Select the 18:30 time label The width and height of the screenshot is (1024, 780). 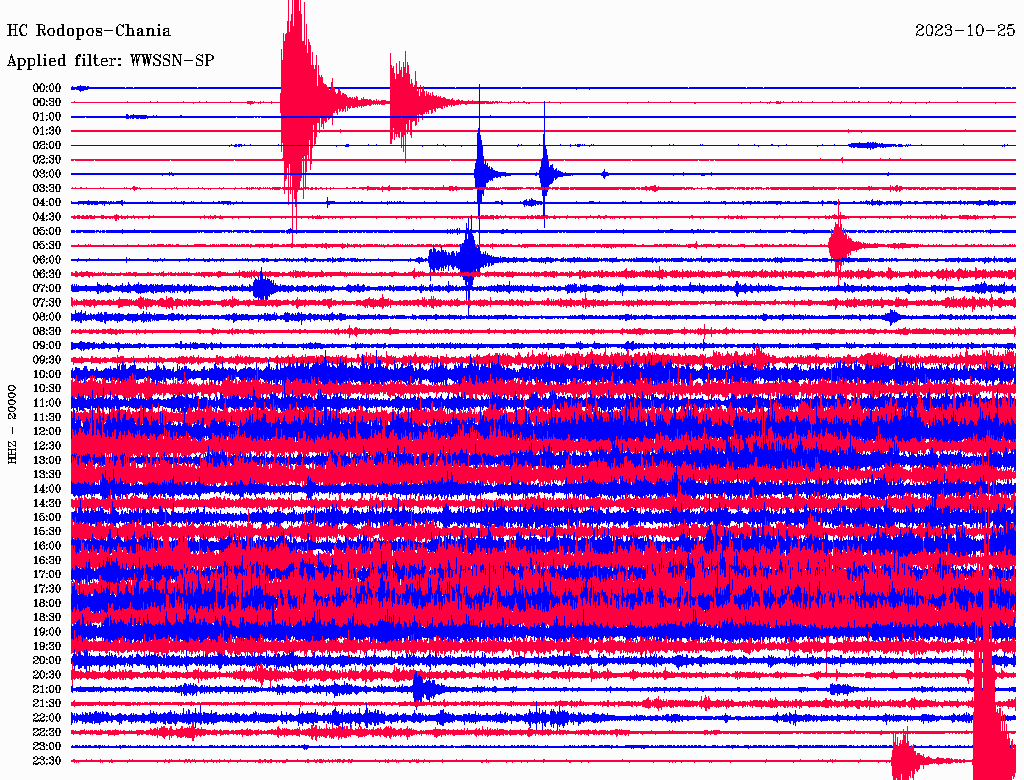pyautogui.click(x=47, y=617)
